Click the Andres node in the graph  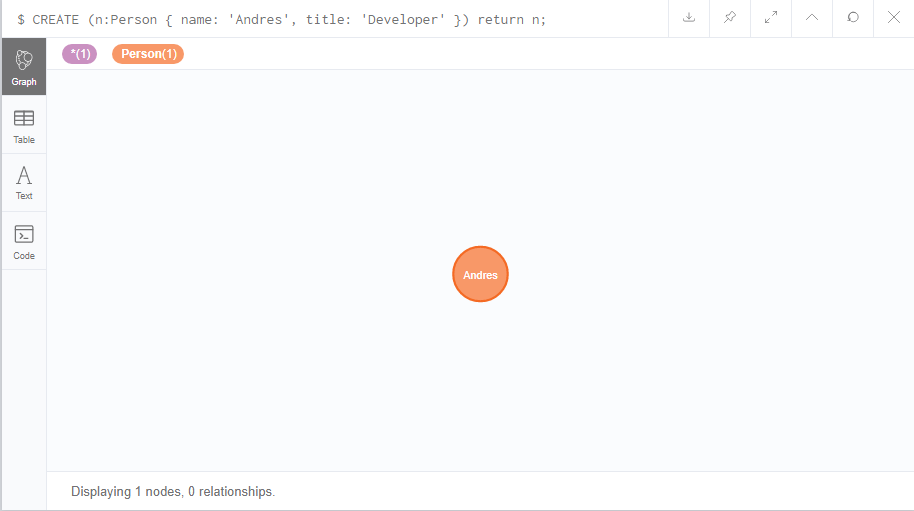coord(480,274)
